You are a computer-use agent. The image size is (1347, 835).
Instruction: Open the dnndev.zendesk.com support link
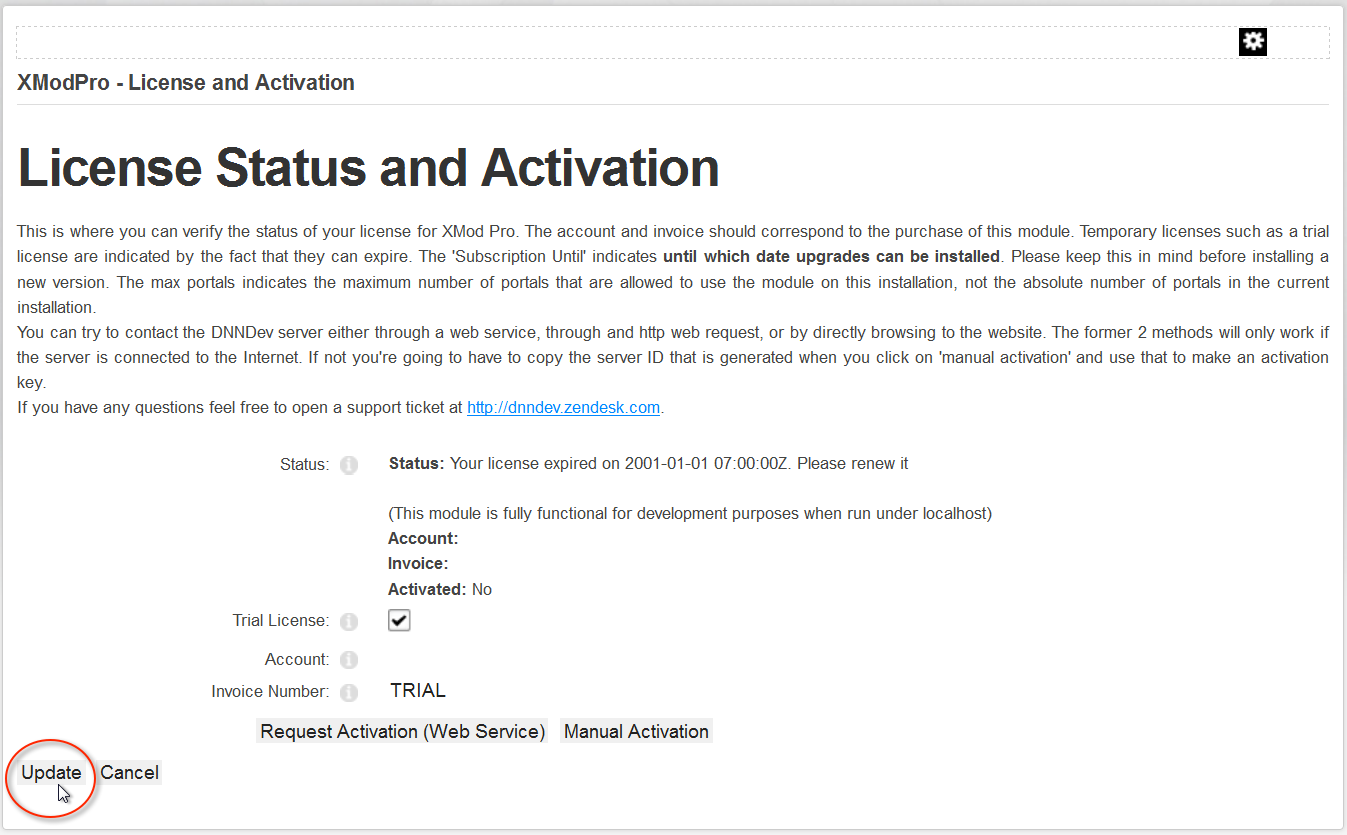(563, 407)
